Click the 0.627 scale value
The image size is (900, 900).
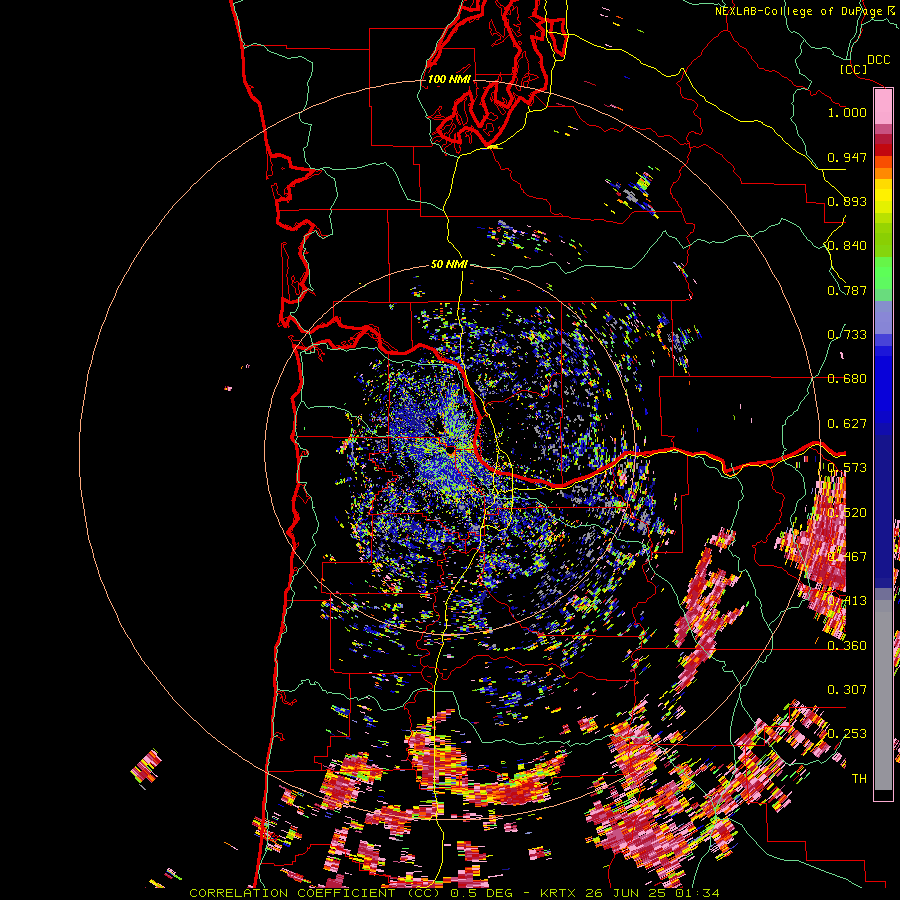847,424
